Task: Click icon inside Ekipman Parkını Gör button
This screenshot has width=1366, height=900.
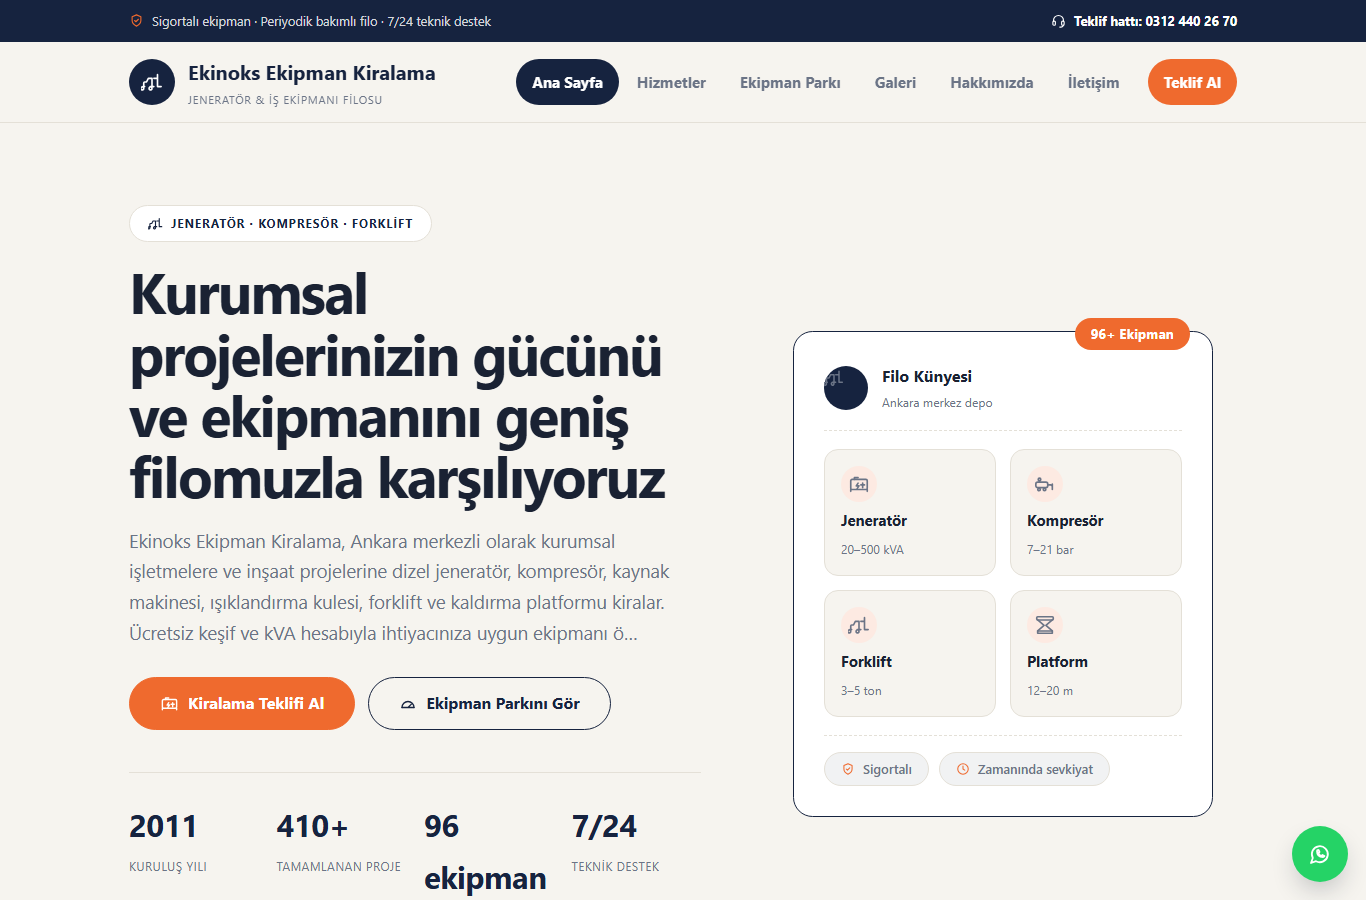Action: tap(408, 704)
